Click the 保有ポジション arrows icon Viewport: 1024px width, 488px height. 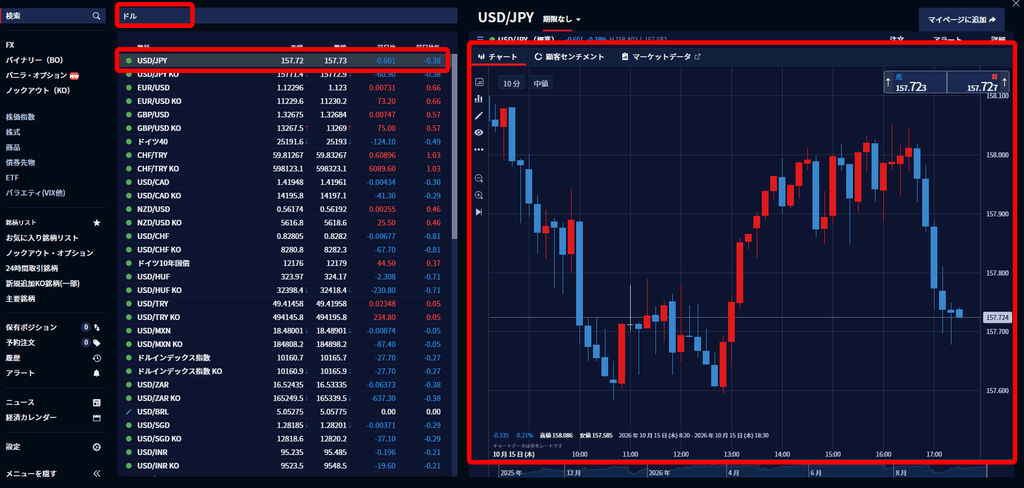coord(97,327)
